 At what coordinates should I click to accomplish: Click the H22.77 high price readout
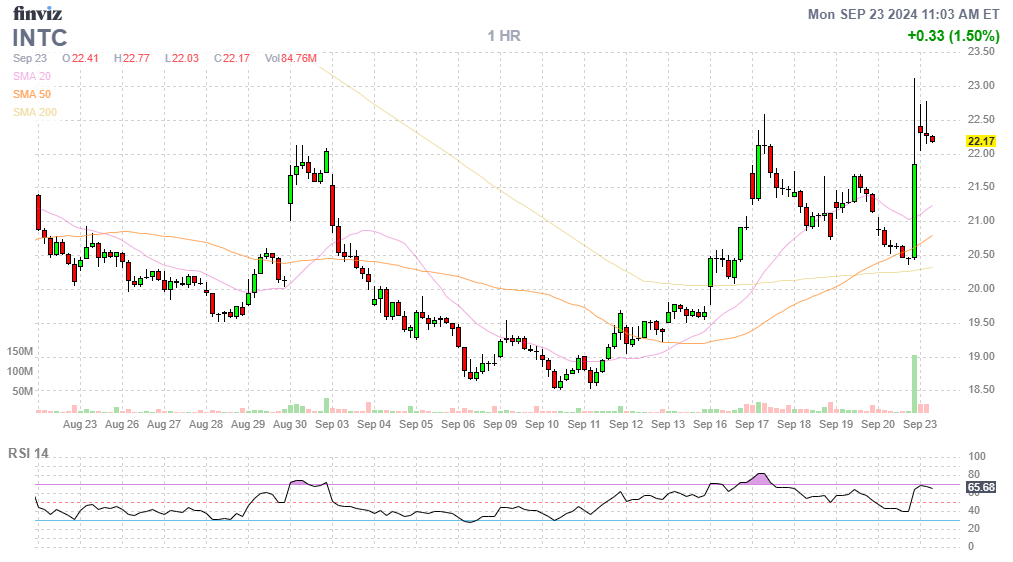[131, 58]
